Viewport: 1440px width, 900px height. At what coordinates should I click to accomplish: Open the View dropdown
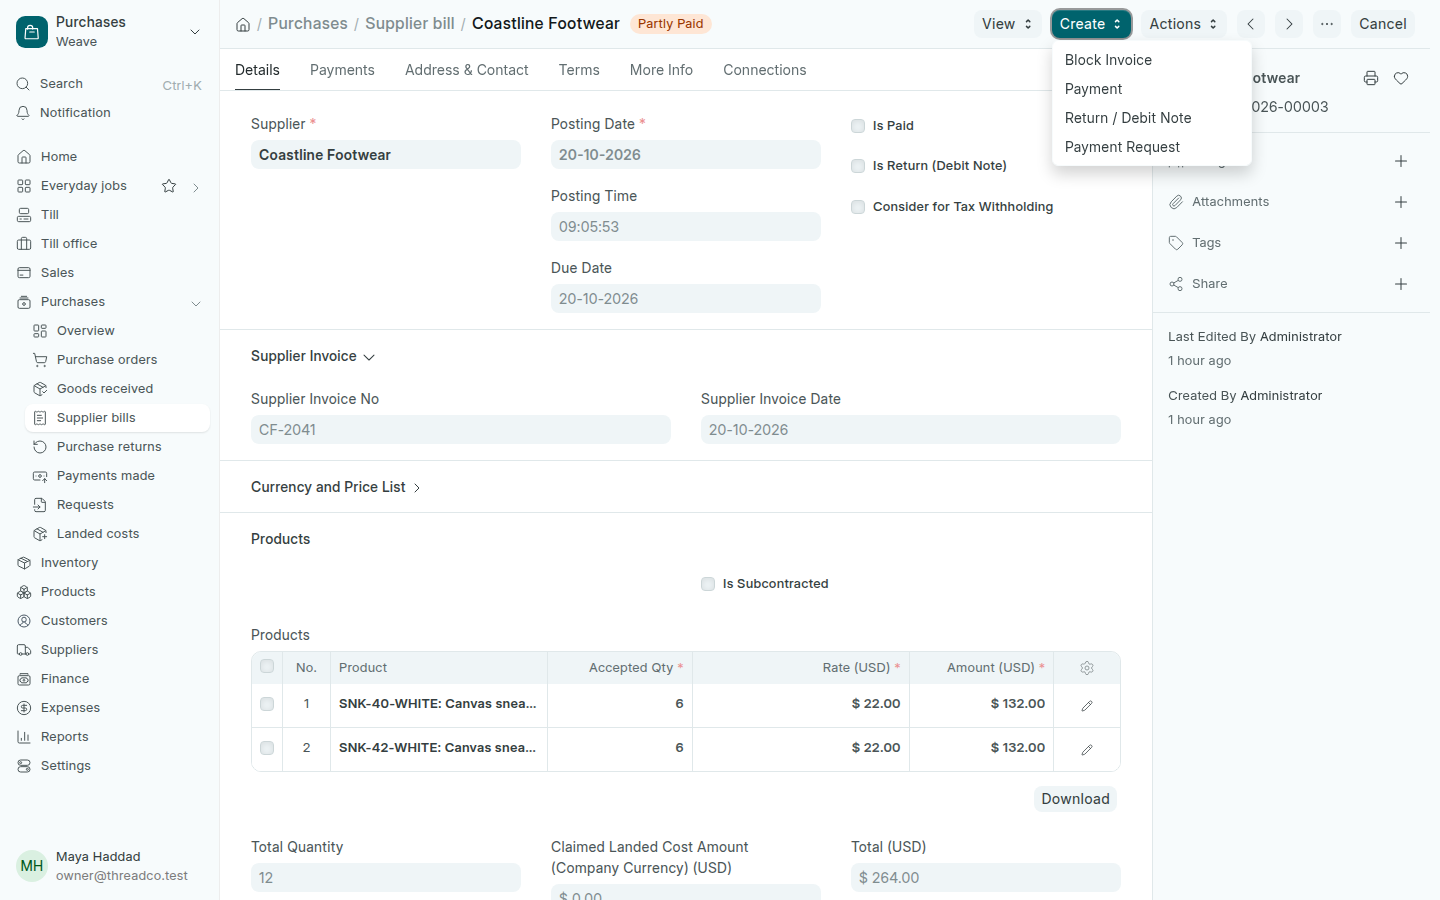1007,24
